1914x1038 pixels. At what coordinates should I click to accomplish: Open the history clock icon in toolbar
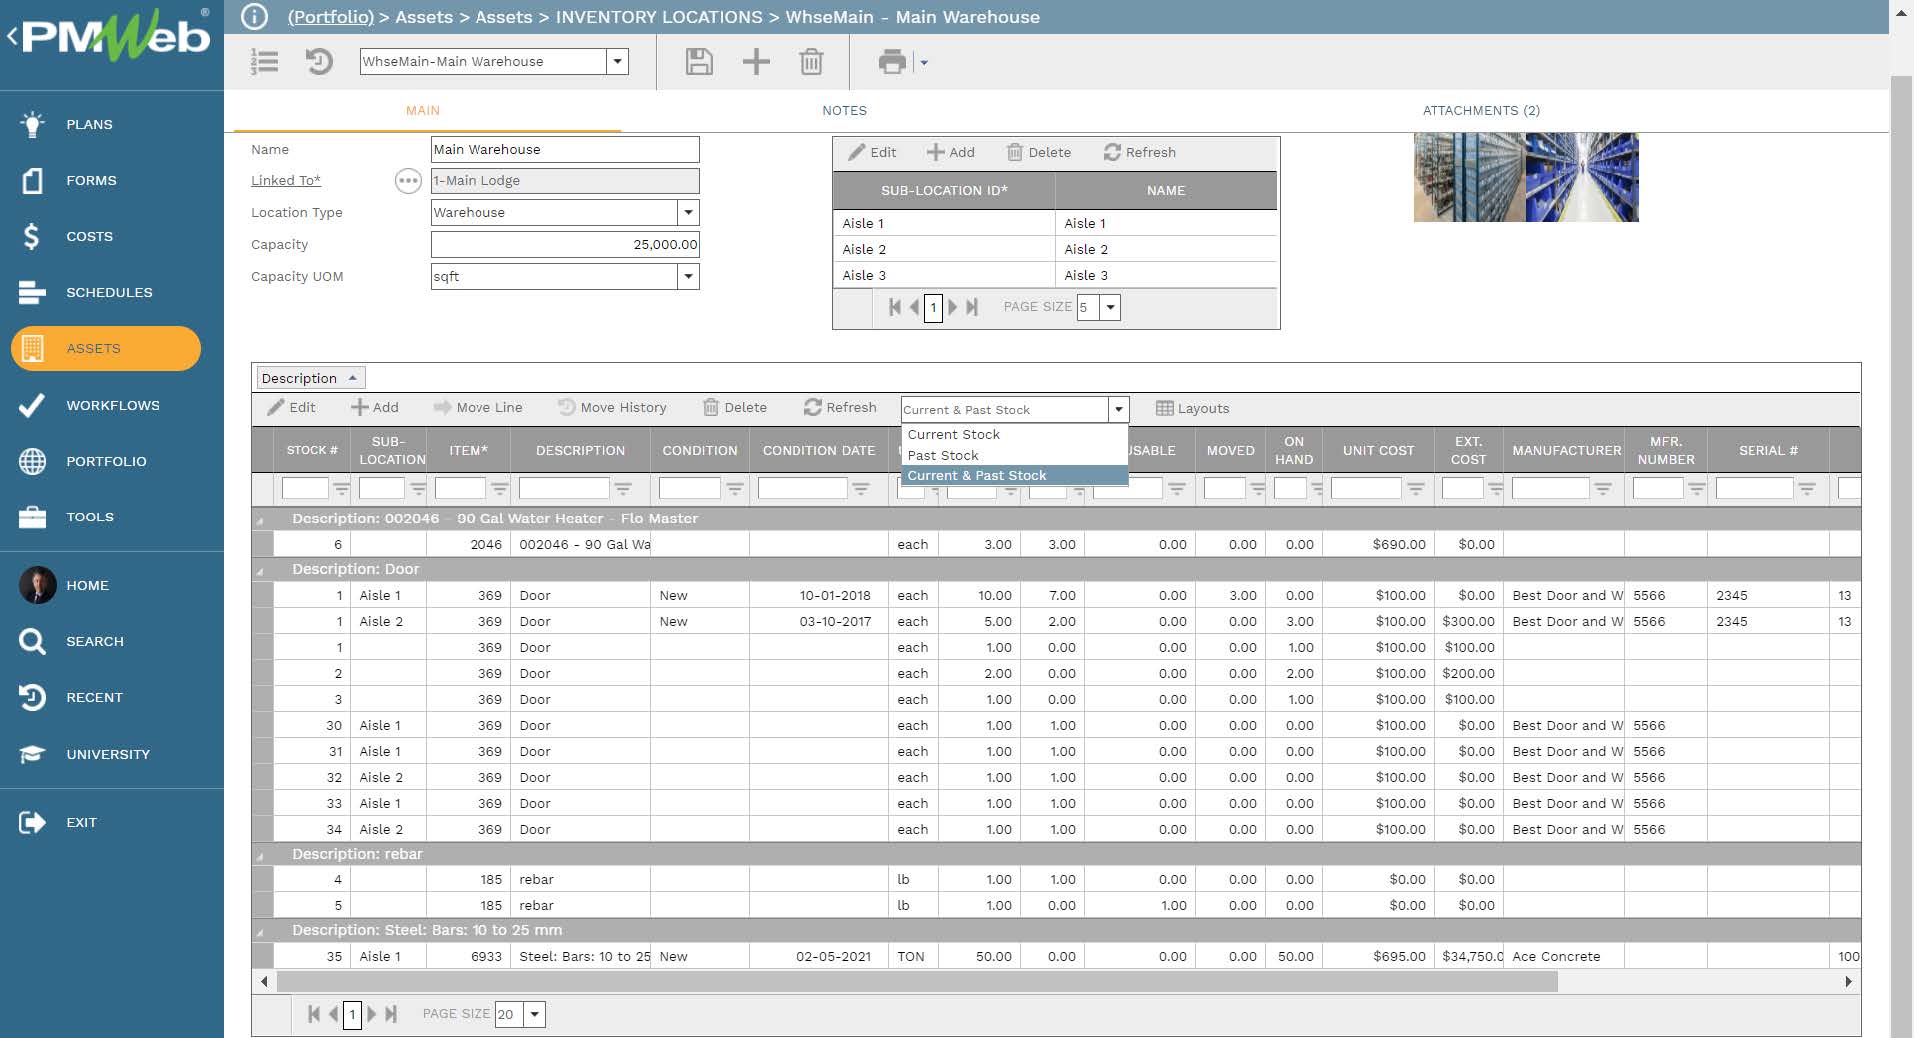[319, 62]
